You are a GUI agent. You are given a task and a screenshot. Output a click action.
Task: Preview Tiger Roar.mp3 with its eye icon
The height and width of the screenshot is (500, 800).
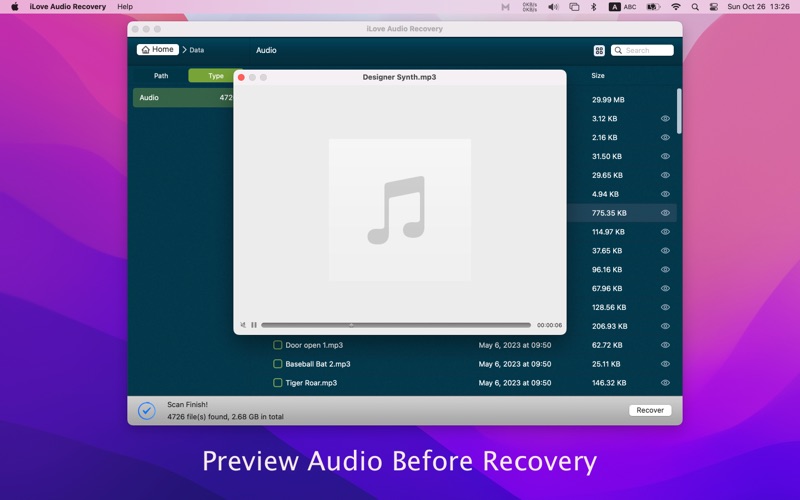pyautogui.click(x=665, y=383)
